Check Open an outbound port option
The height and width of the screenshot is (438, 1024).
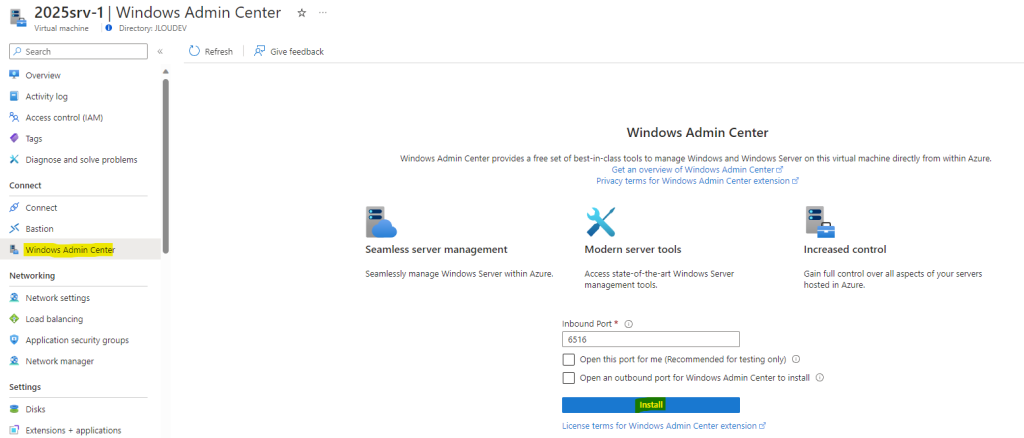569,378
